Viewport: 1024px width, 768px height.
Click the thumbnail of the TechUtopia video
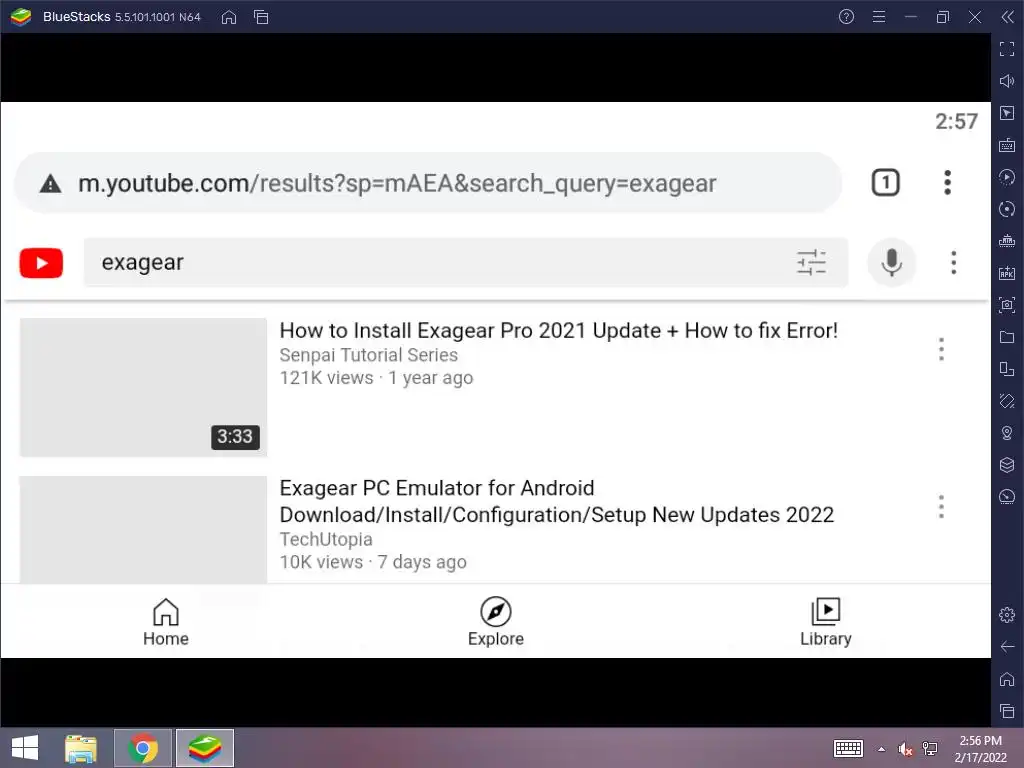pos(143,530)
